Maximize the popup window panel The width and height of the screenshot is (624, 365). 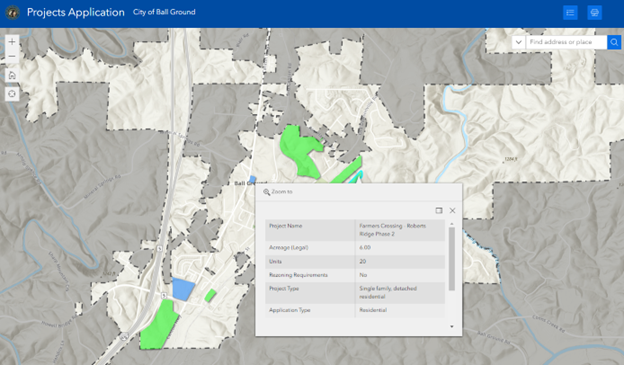pyautogui.click(x=439, y=211)
